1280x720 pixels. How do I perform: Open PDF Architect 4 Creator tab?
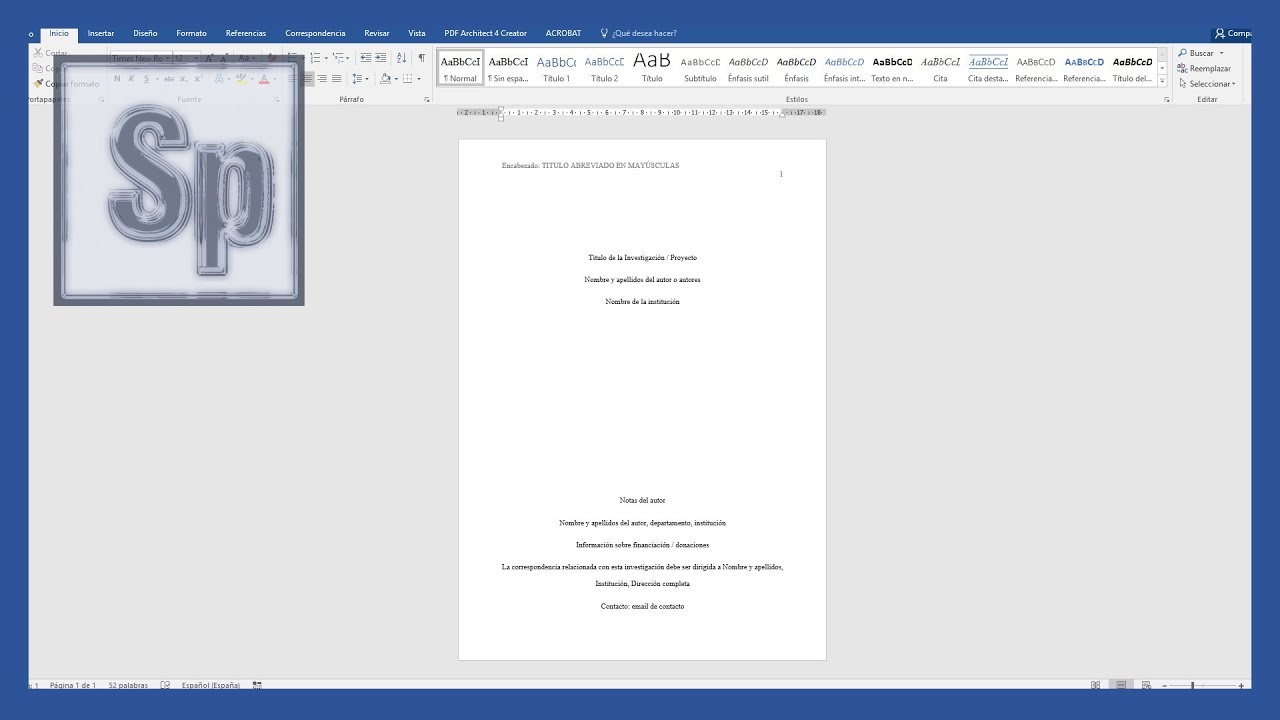pyautogui.click(x=486, y=33)
